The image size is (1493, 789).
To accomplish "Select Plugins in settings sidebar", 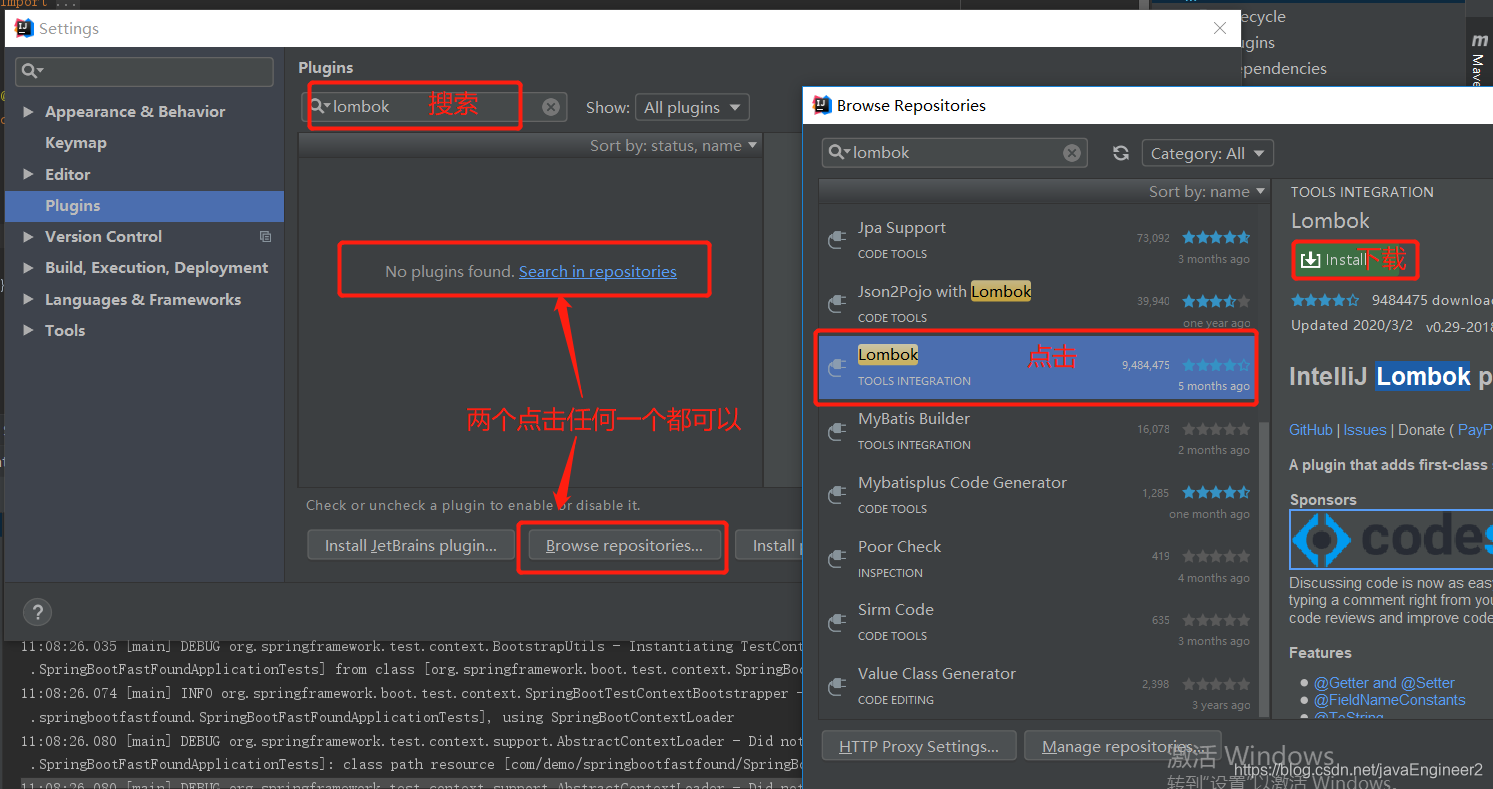I will coord(144,205).
